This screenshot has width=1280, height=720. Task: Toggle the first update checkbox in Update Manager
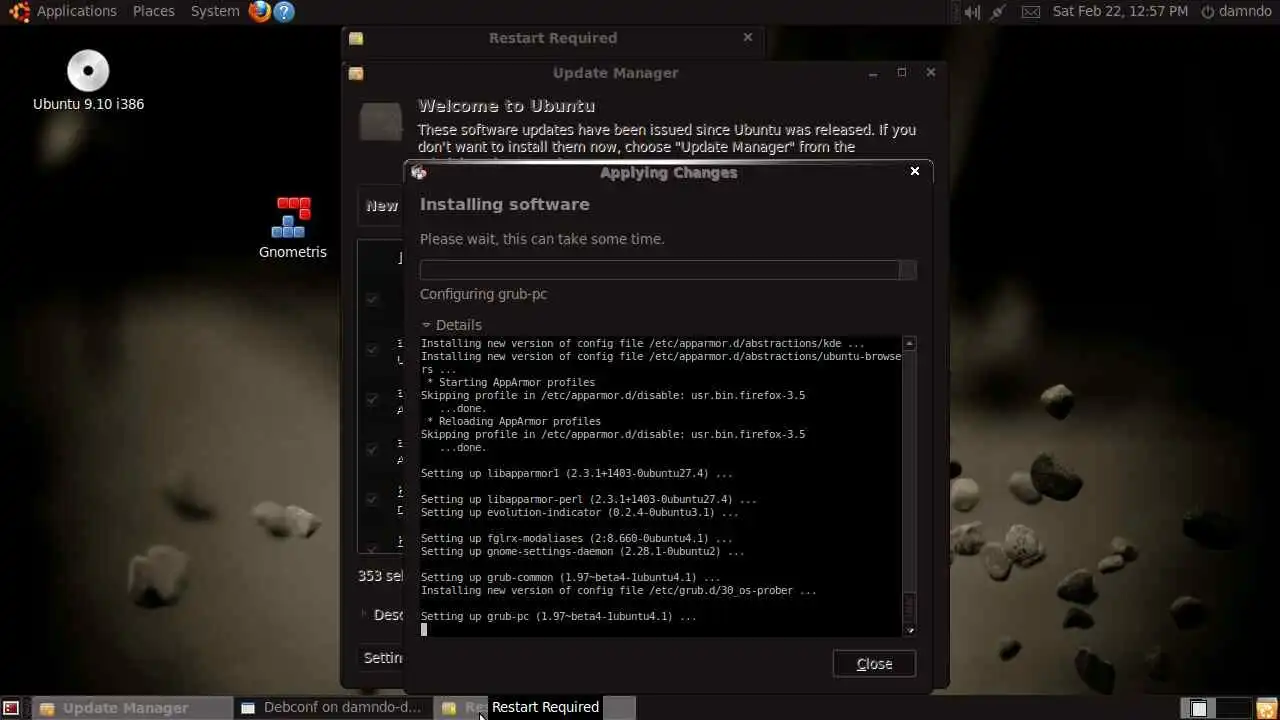click(x=372, y=299)
